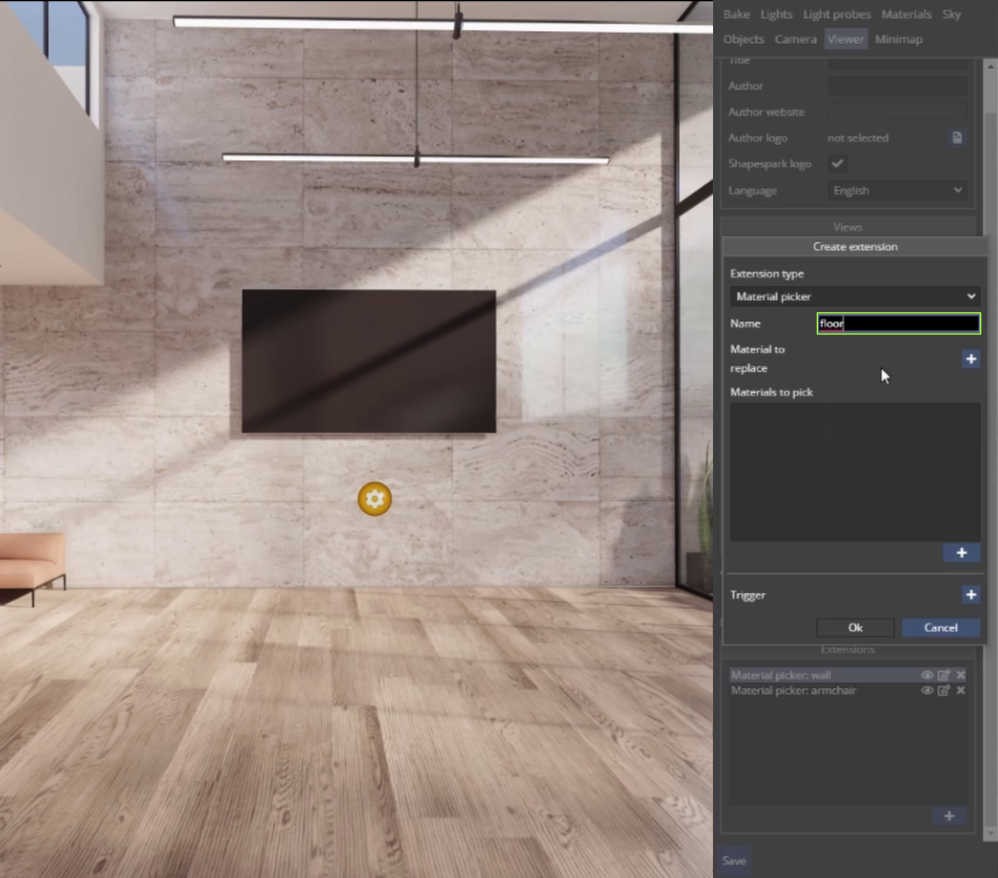The height and width of the screenshot is (878, 998).
Task: Click the plus icon under Materials to pick
Action: click(961, 553)
